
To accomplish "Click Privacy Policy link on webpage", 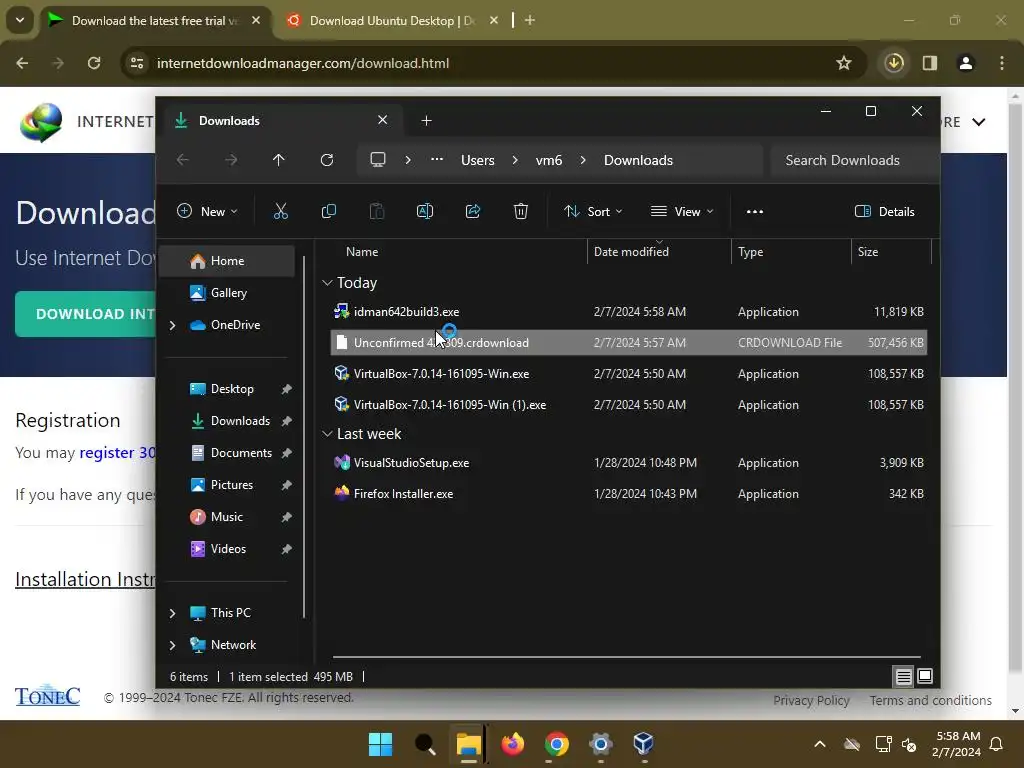I will coord(811,700).
